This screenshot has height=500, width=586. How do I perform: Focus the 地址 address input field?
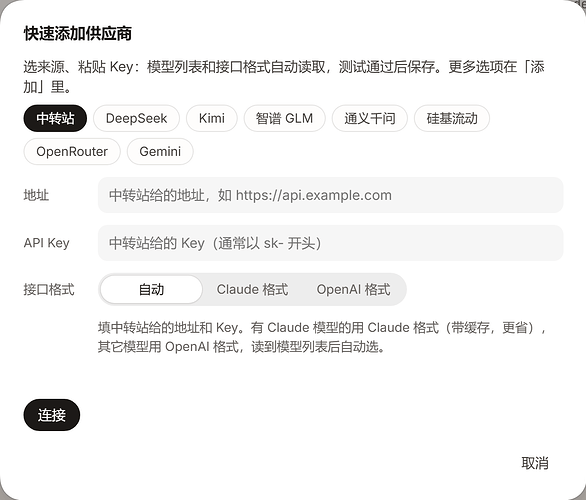(330, 195)
